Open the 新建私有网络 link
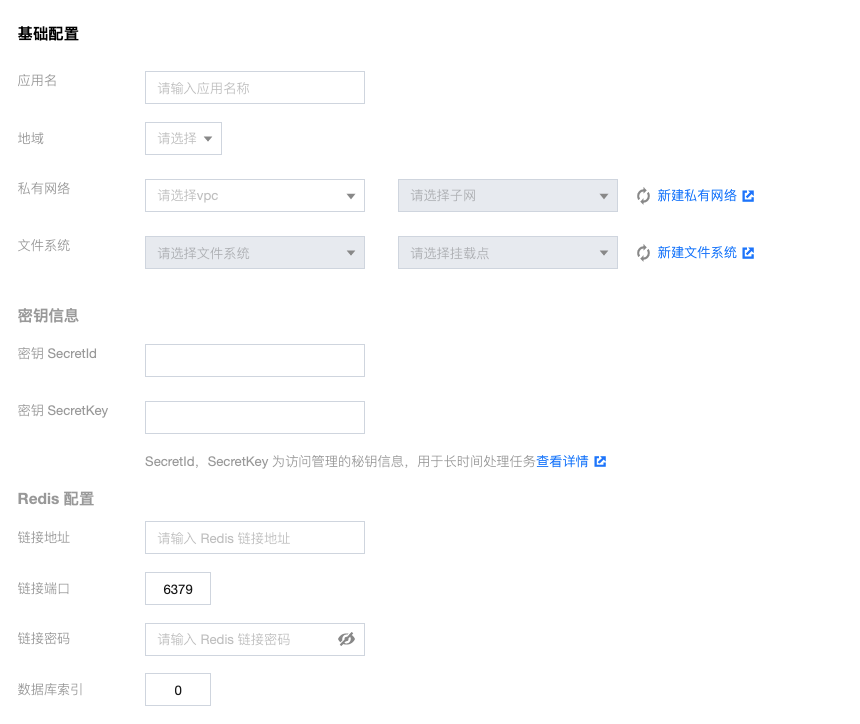This screenshot has width=860, height=724. pyautogui.click(x=697, y=196)
